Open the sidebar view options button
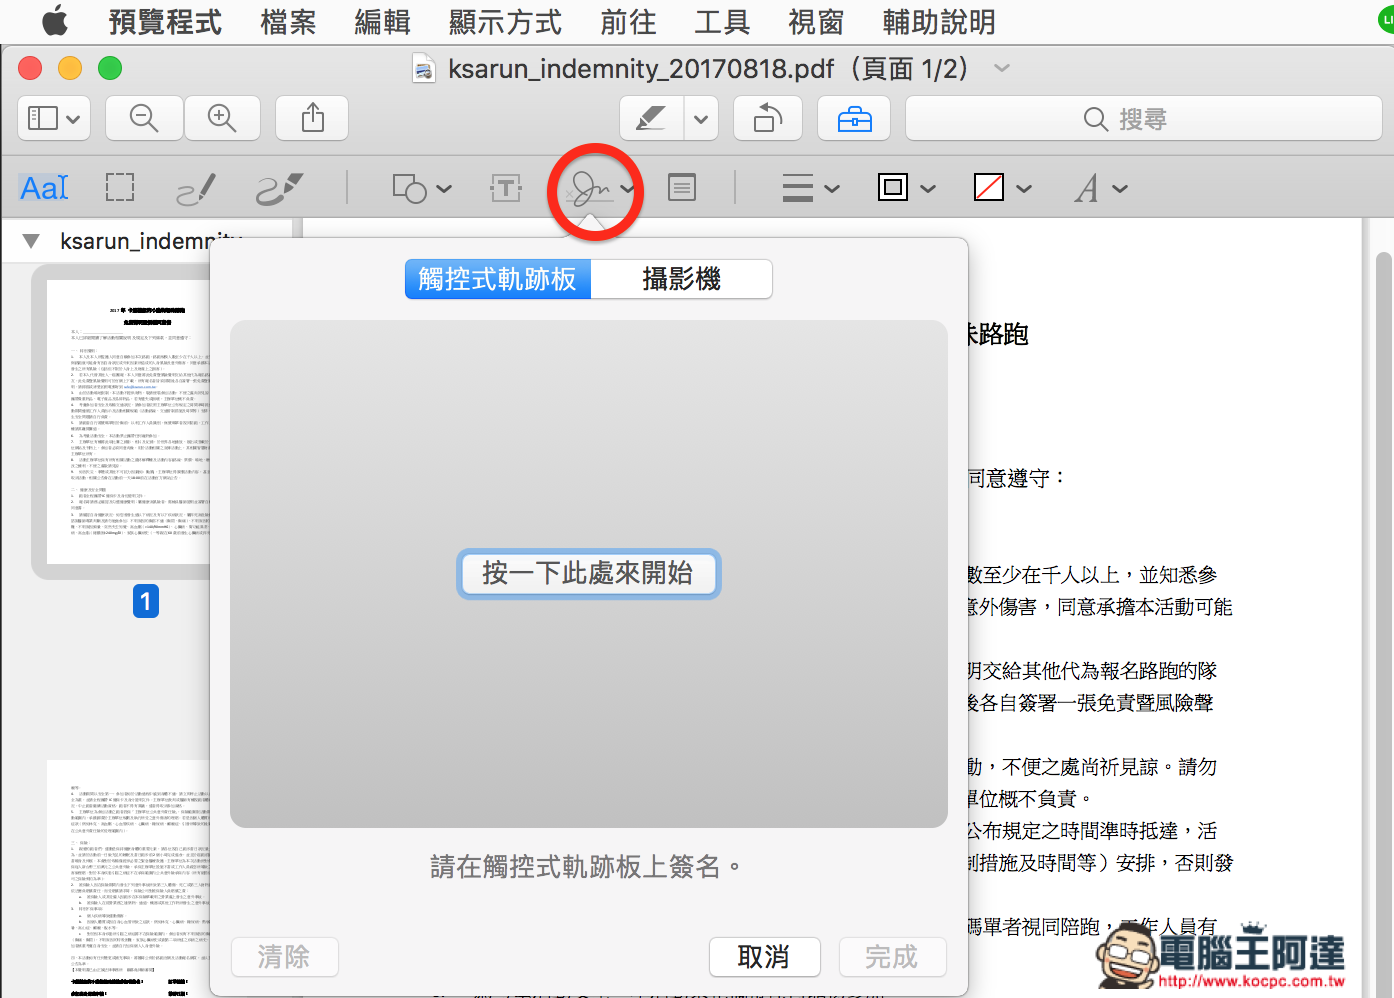The width and height of the screenshot is (1394, 998). pos(54,118)
